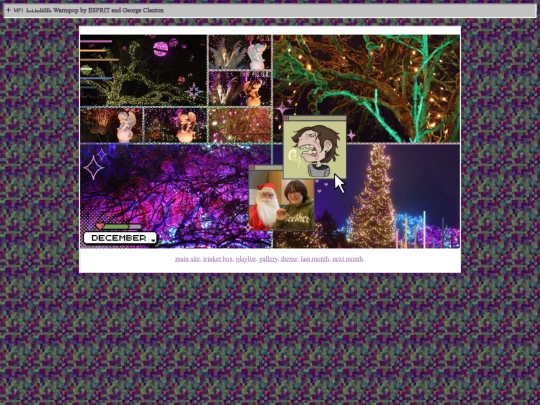This screenshot has height=405, width=540.
Task: Open the DECEMBER month dropdown
Action: [120, 238]
